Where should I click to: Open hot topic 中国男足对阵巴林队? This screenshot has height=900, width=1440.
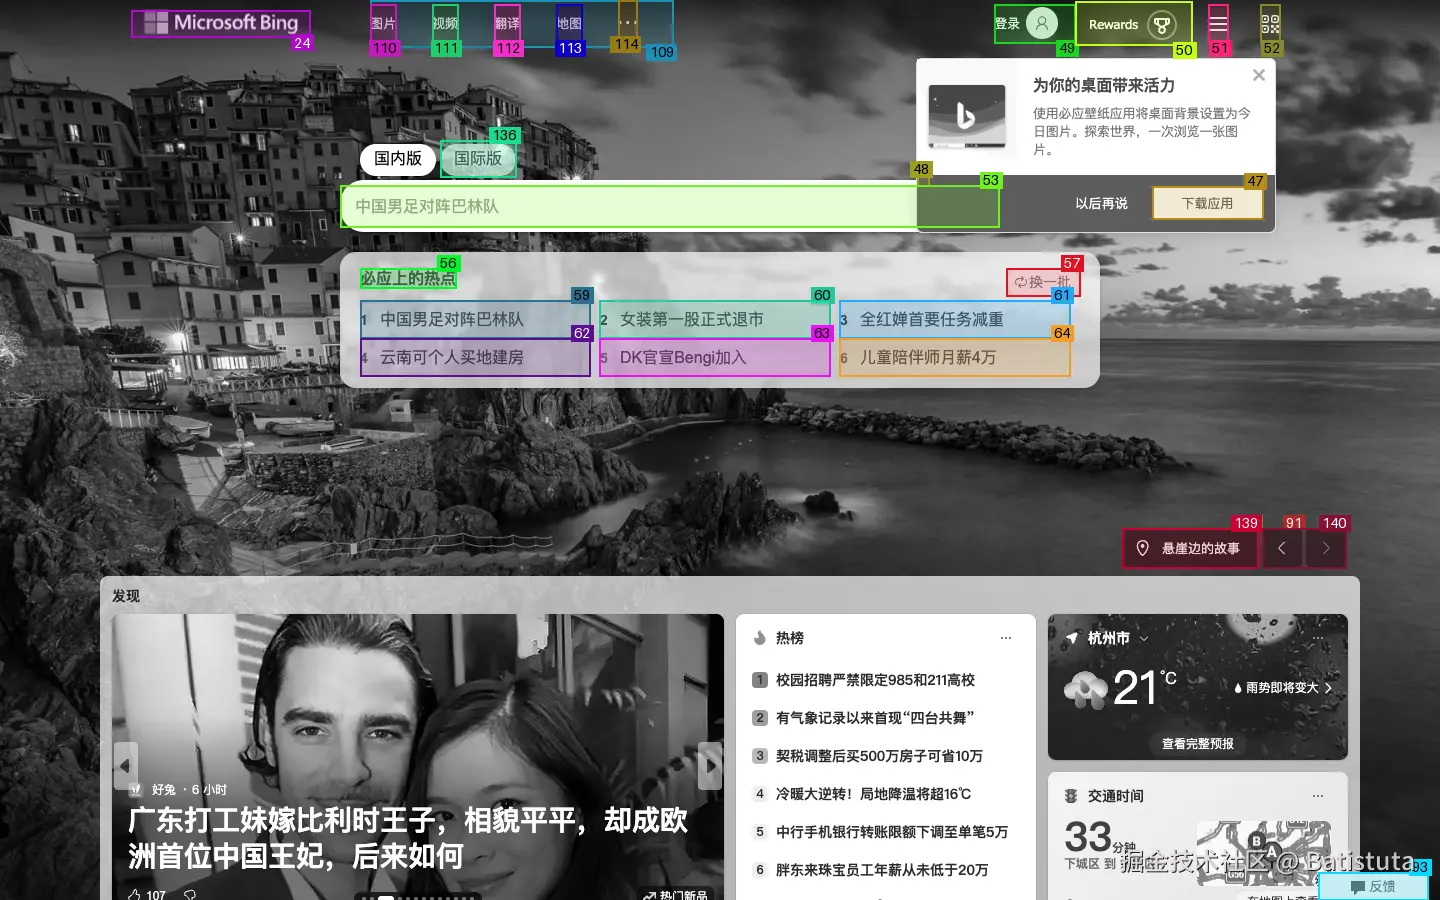tap(475, 319)
